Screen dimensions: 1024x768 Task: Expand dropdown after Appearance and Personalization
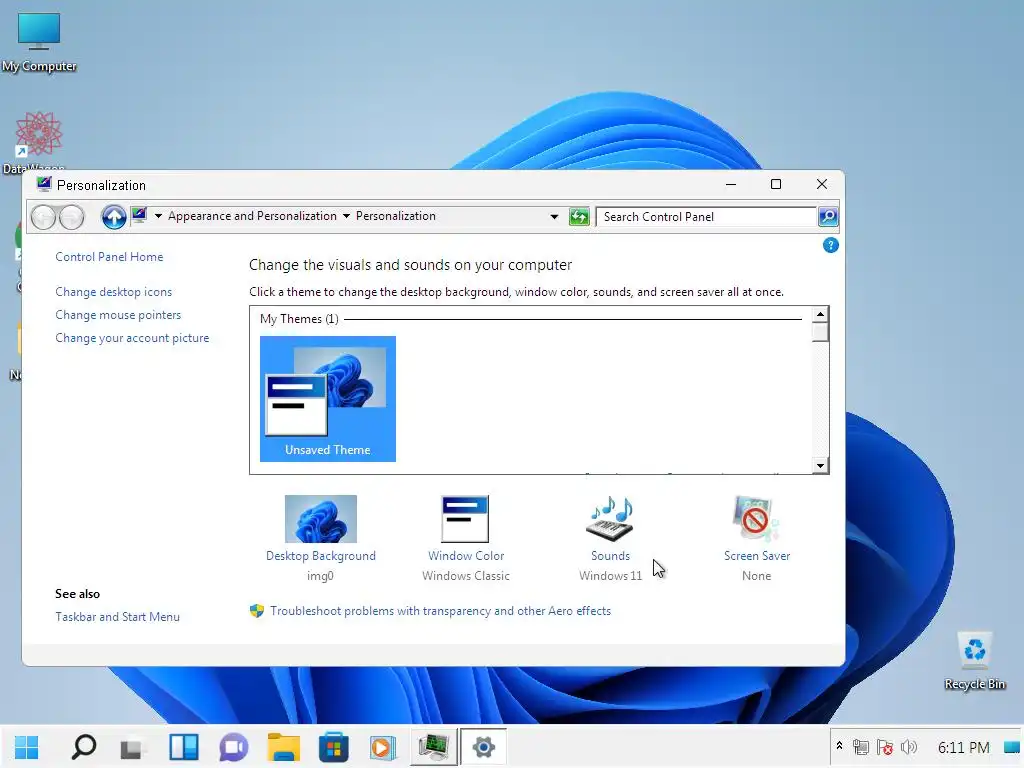(346, 216)
